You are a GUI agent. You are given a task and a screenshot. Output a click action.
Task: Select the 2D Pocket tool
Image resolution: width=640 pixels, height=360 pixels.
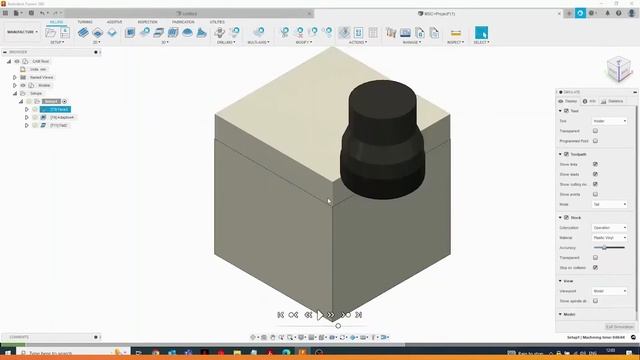tap(98, 32)
